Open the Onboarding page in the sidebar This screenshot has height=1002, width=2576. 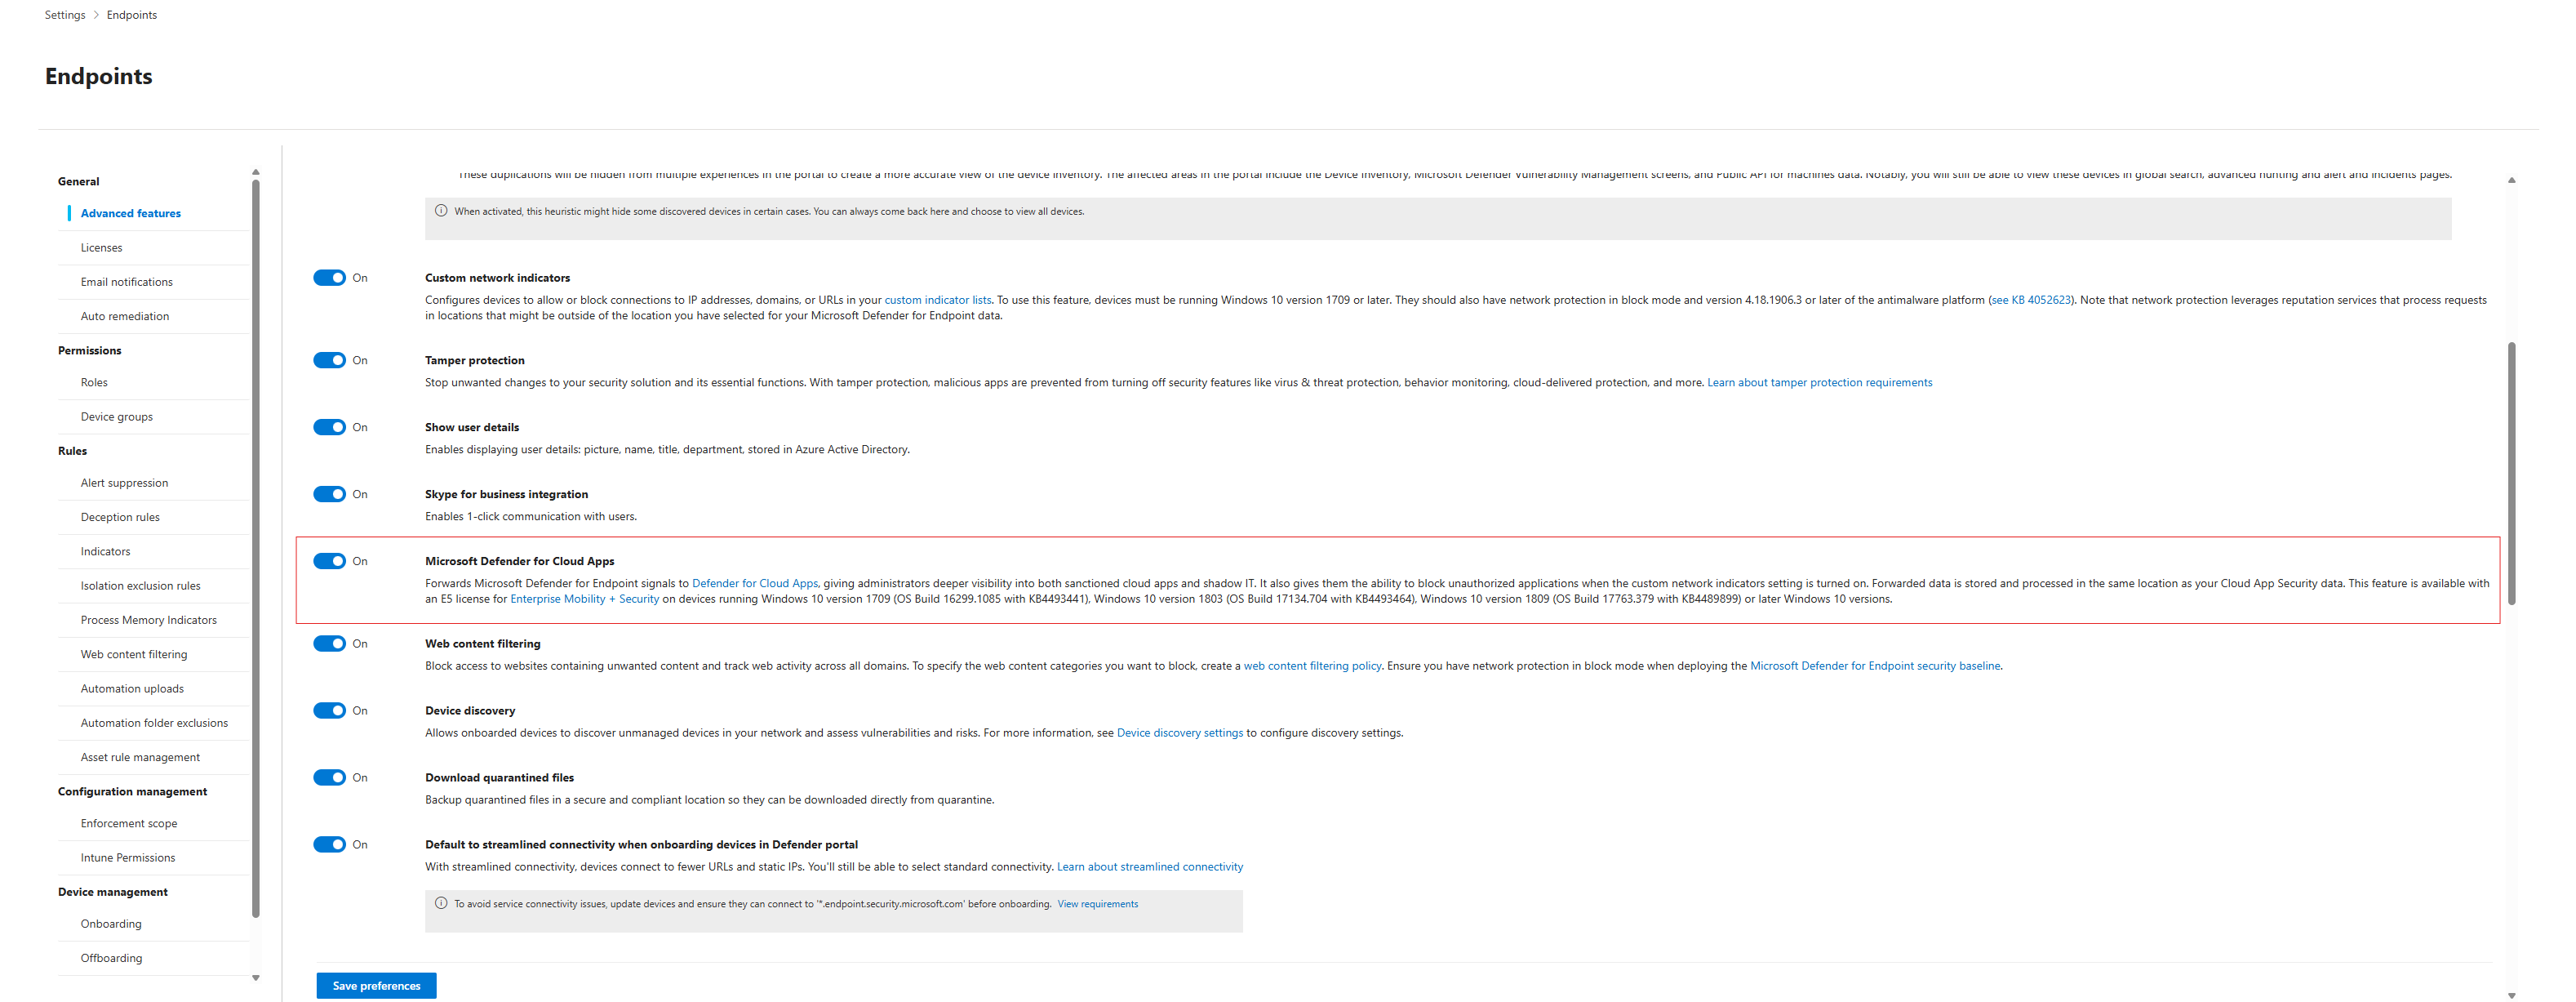point(111,924)
